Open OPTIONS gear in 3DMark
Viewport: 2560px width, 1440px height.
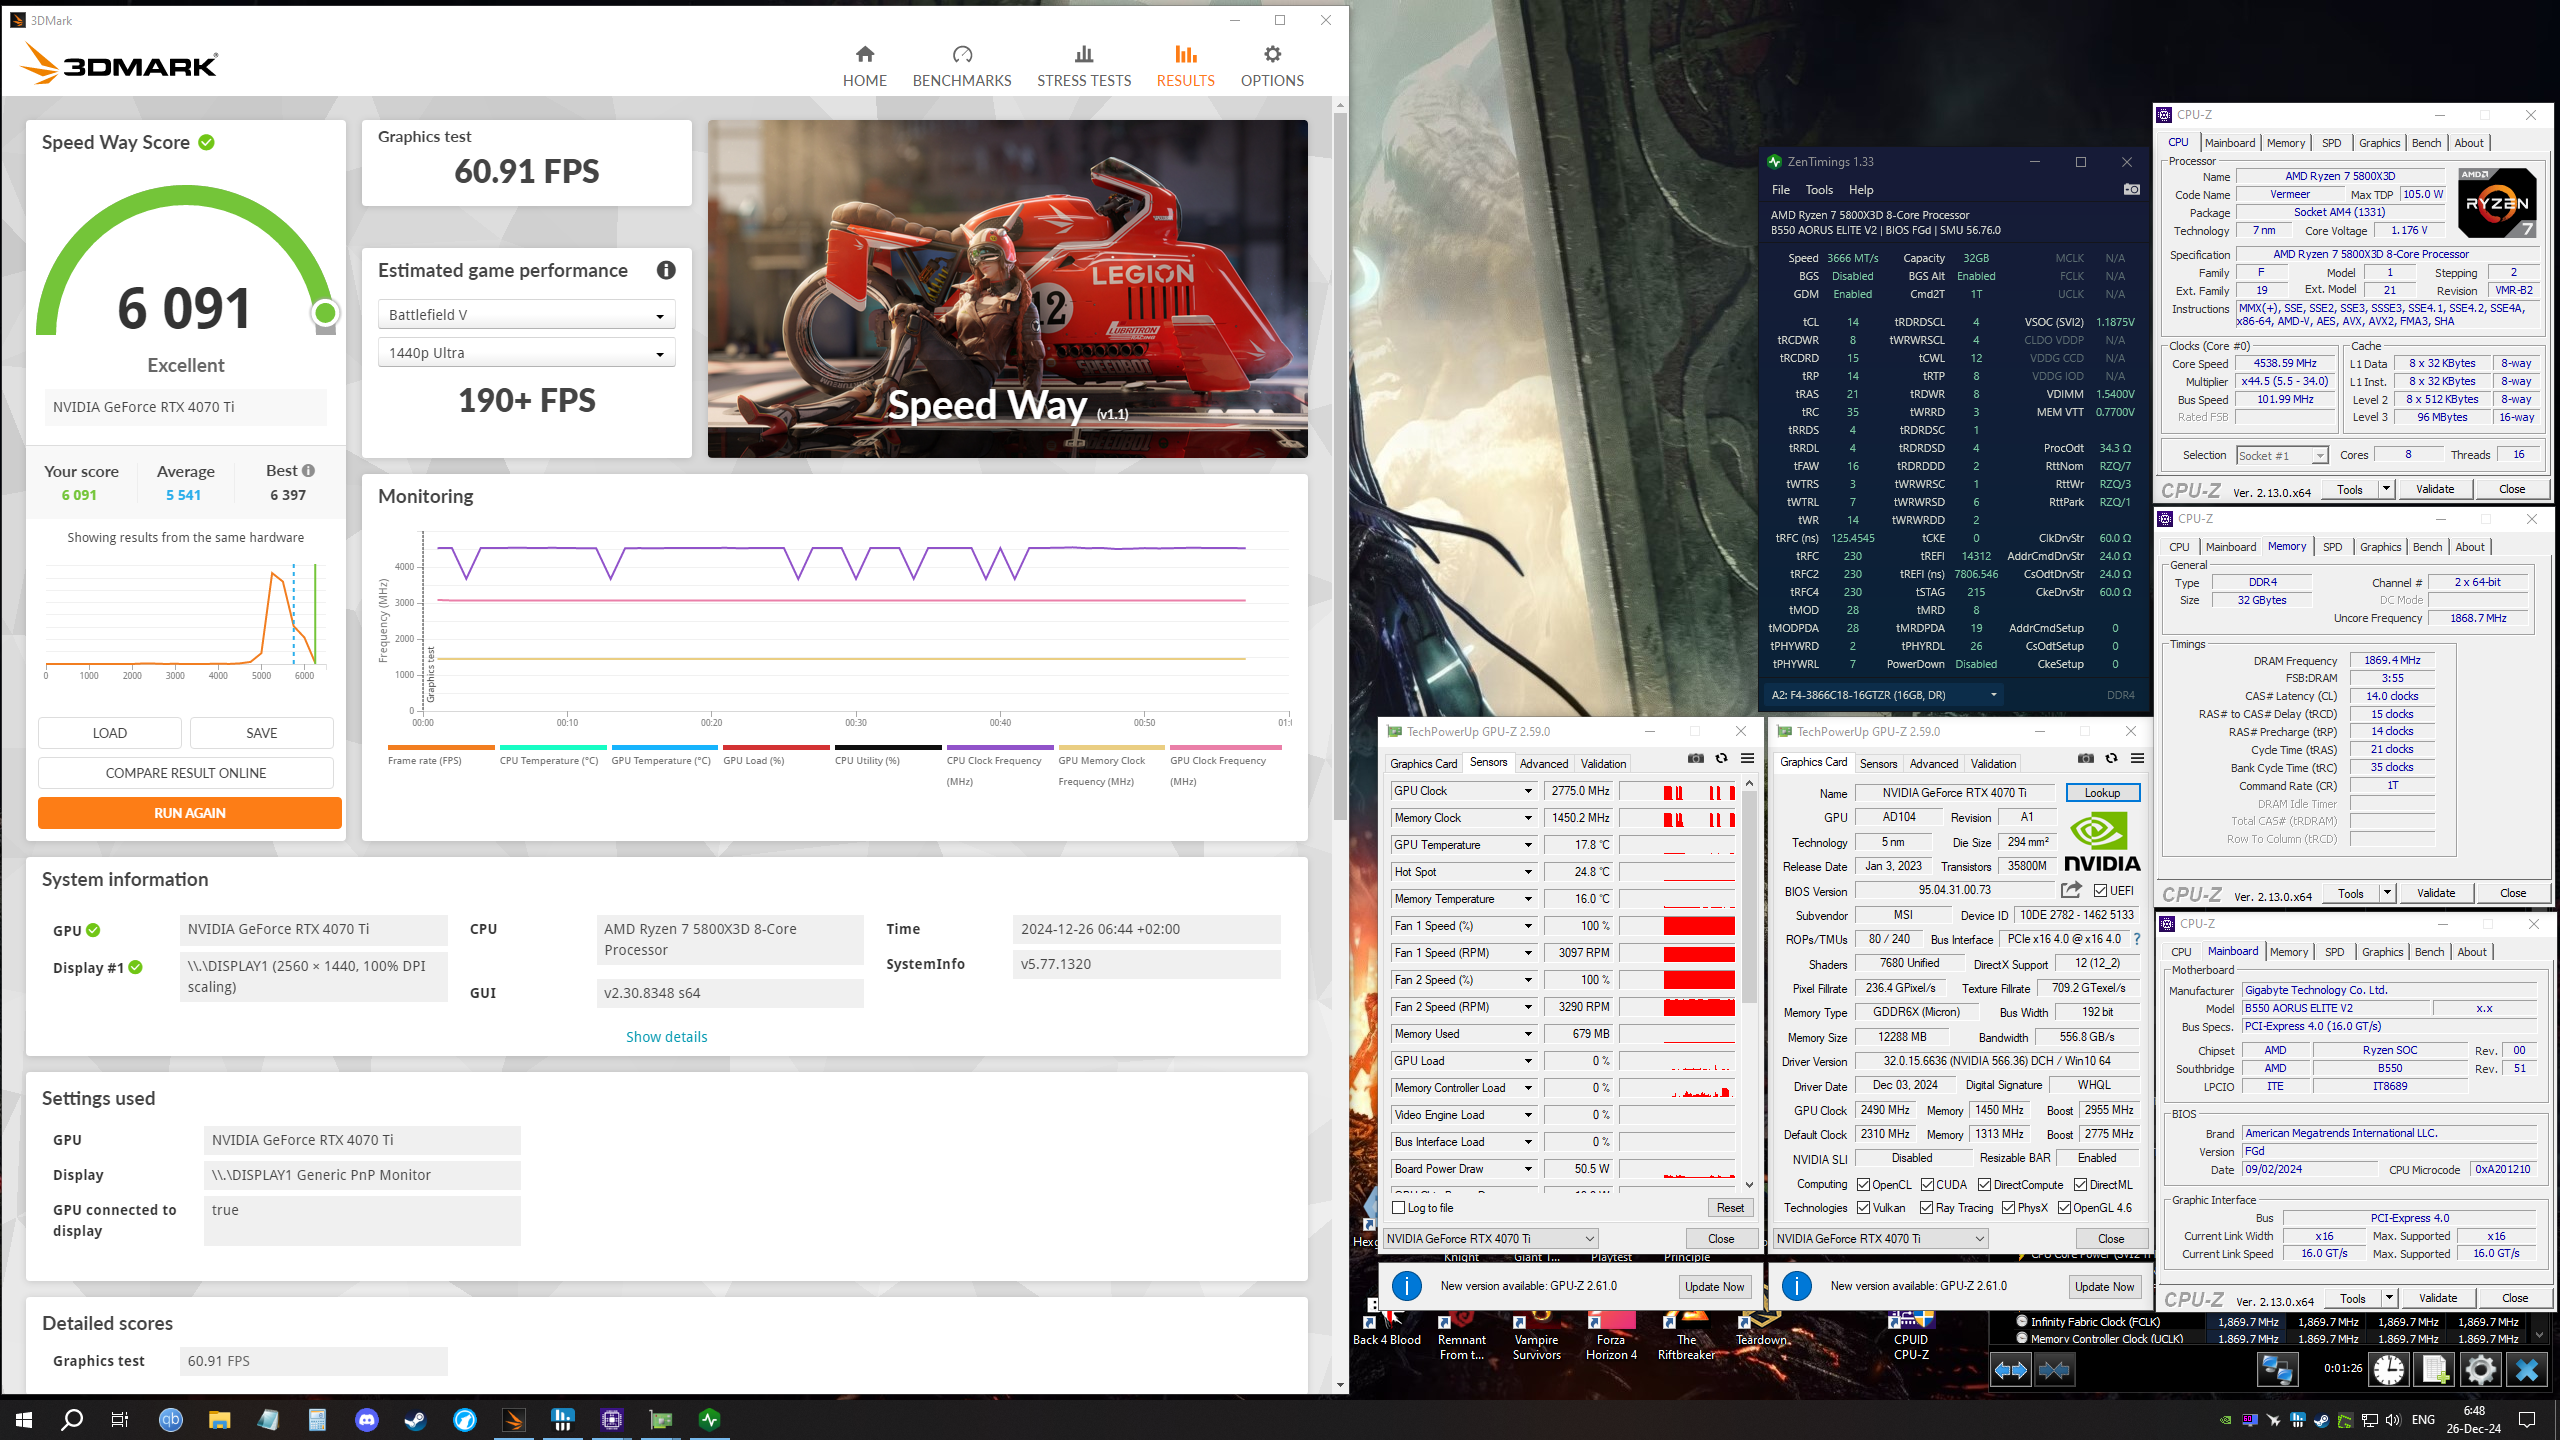click(1272, 66)
